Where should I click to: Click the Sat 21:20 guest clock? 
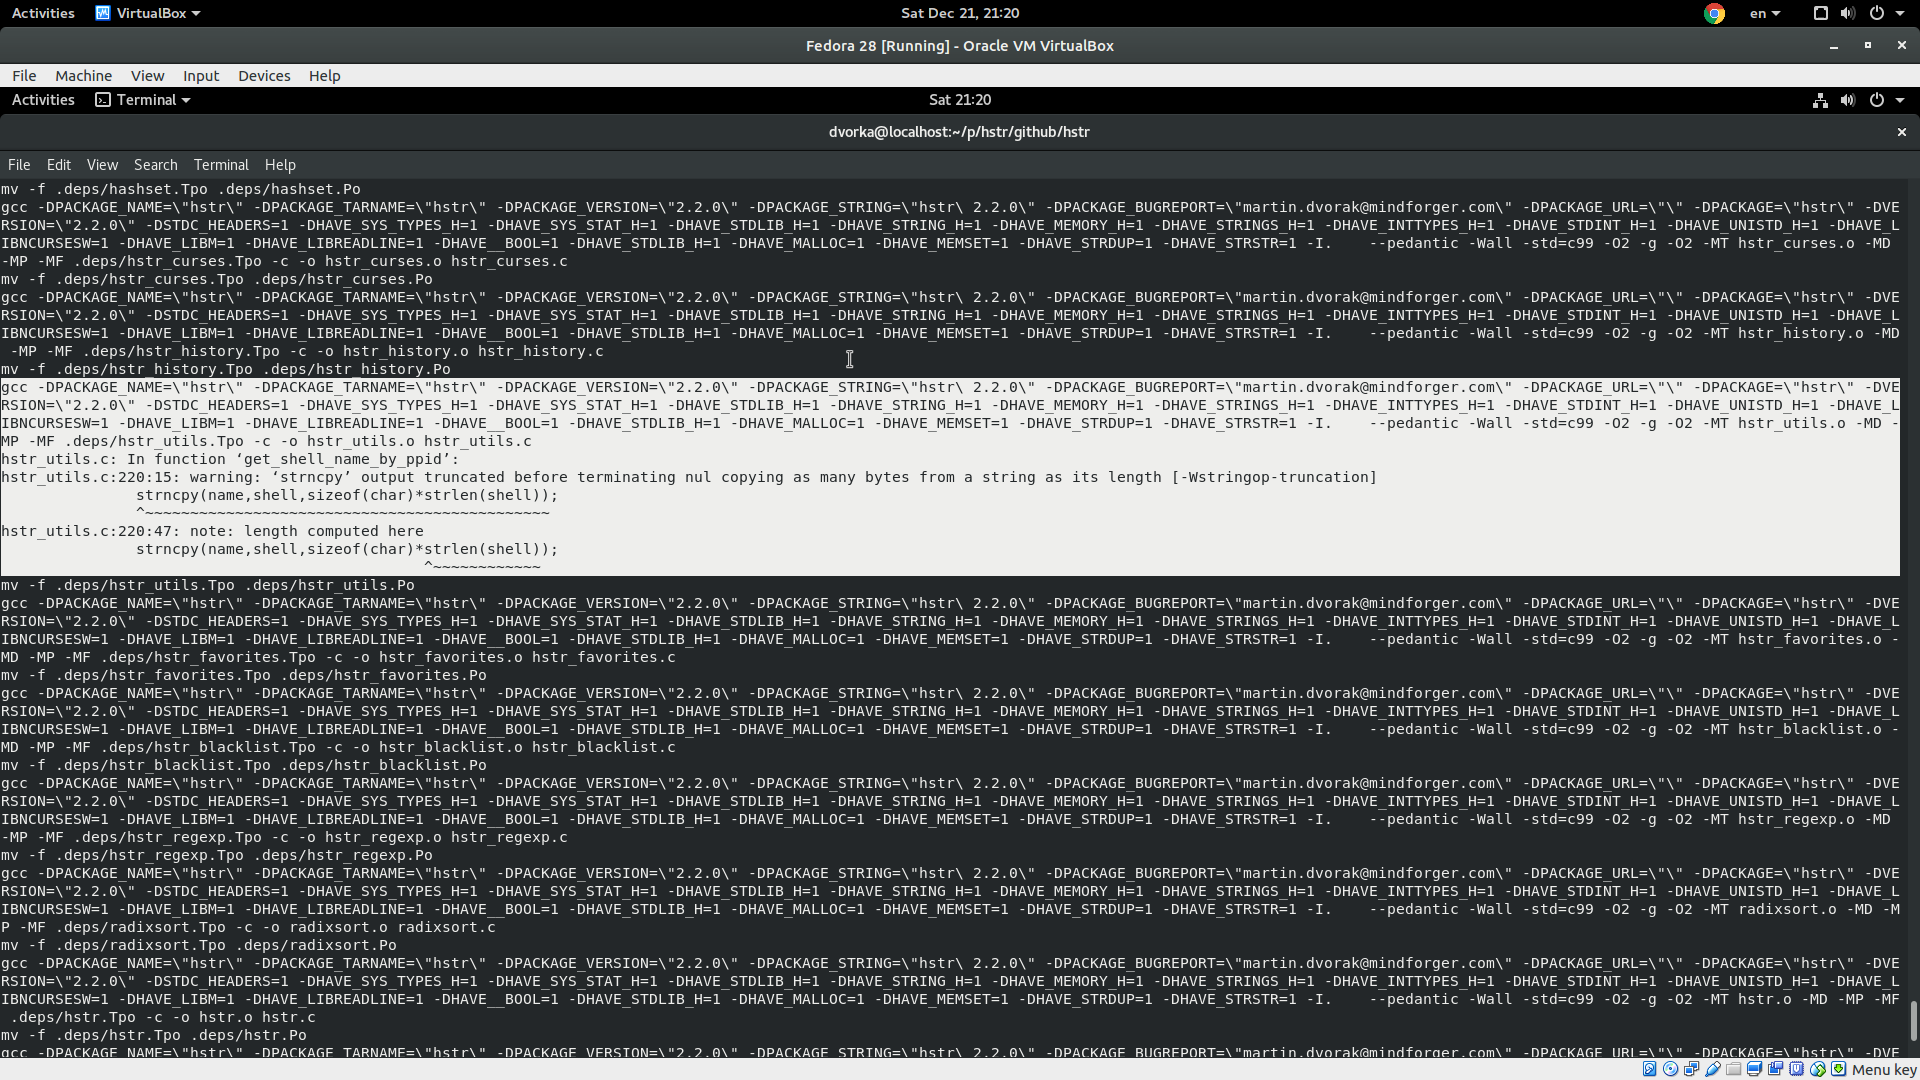point(959,100)
